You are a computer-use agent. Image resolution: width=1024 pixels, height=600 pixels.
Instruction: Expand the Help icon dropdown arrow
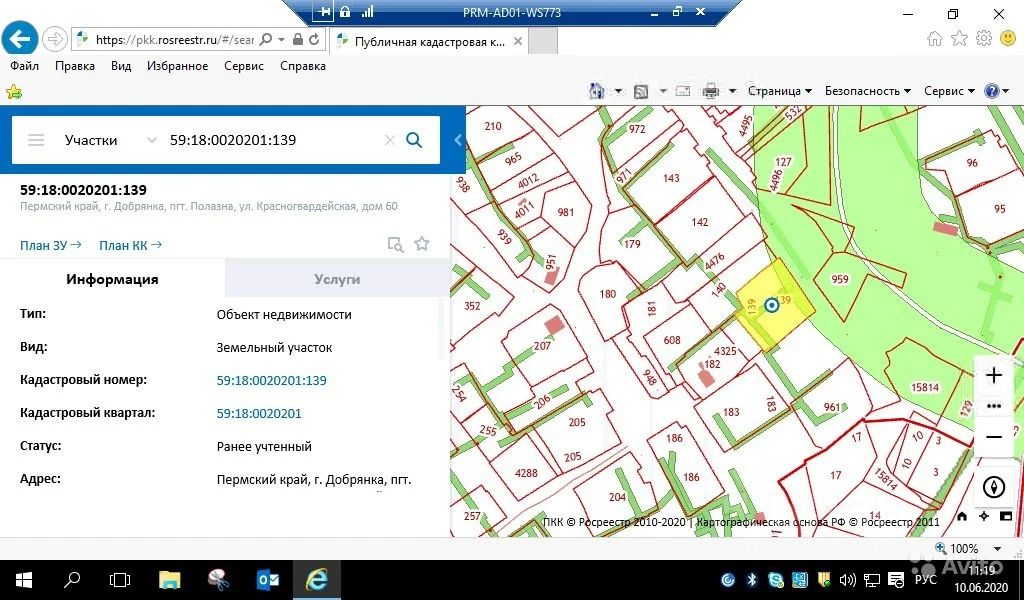[1006, 91]
